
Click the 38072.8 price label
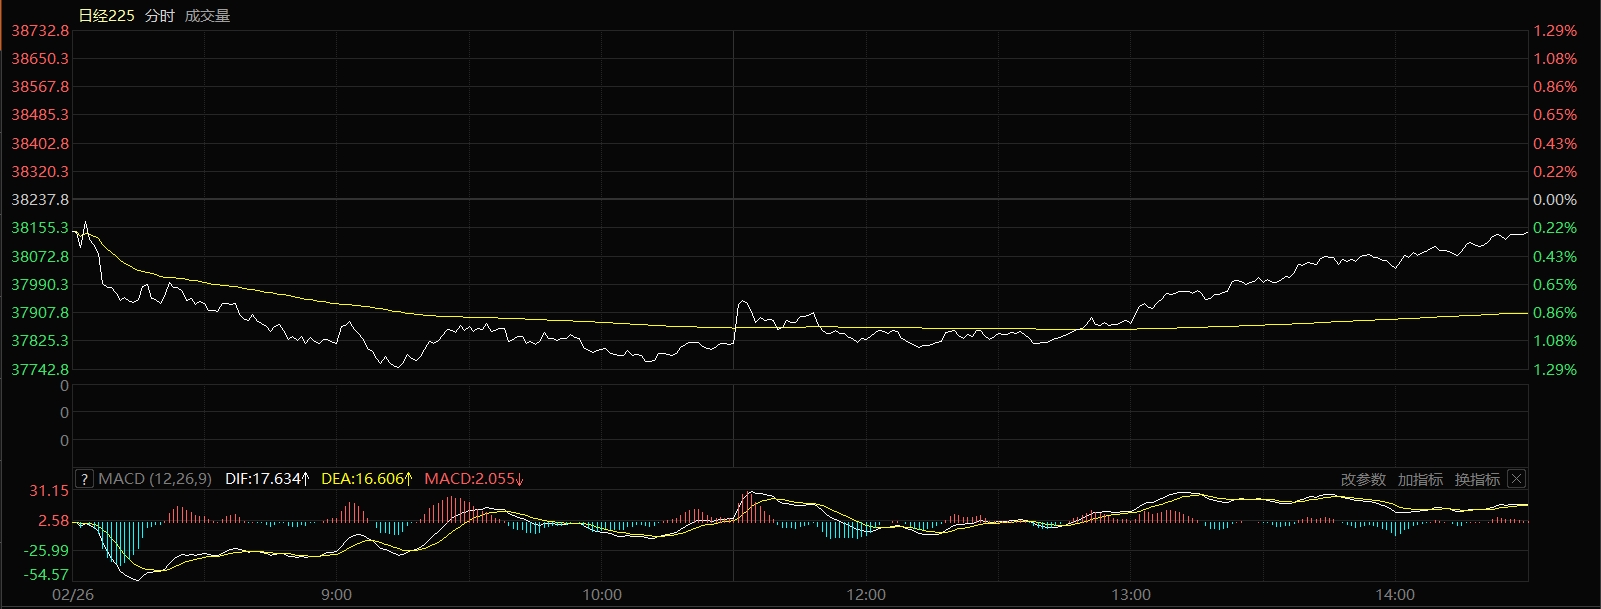click(40, 257)
